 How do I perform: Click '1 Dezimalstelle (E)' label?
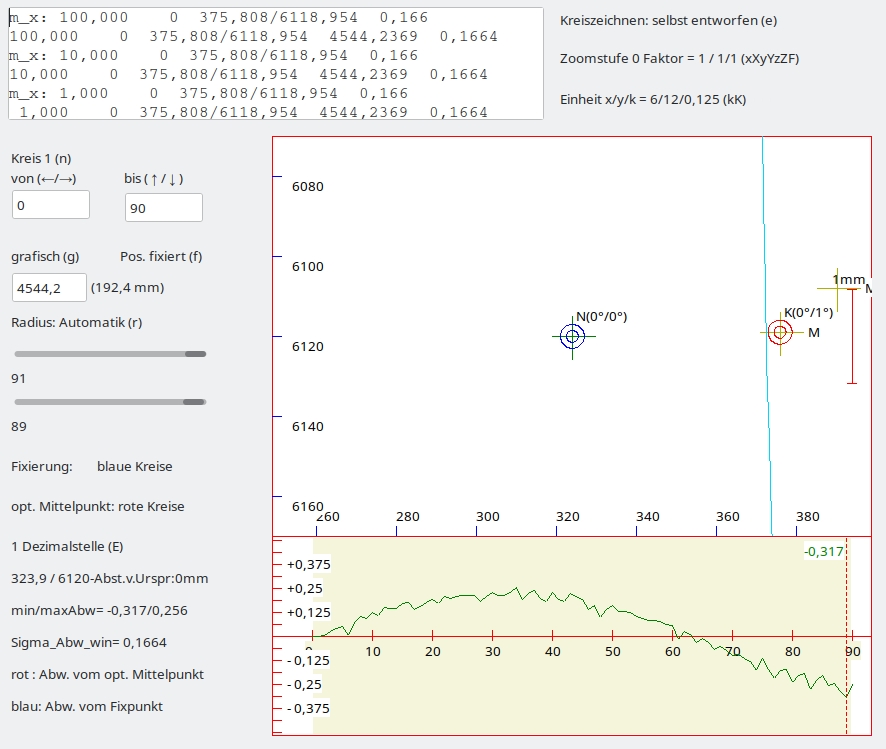(x=67, y=547)
